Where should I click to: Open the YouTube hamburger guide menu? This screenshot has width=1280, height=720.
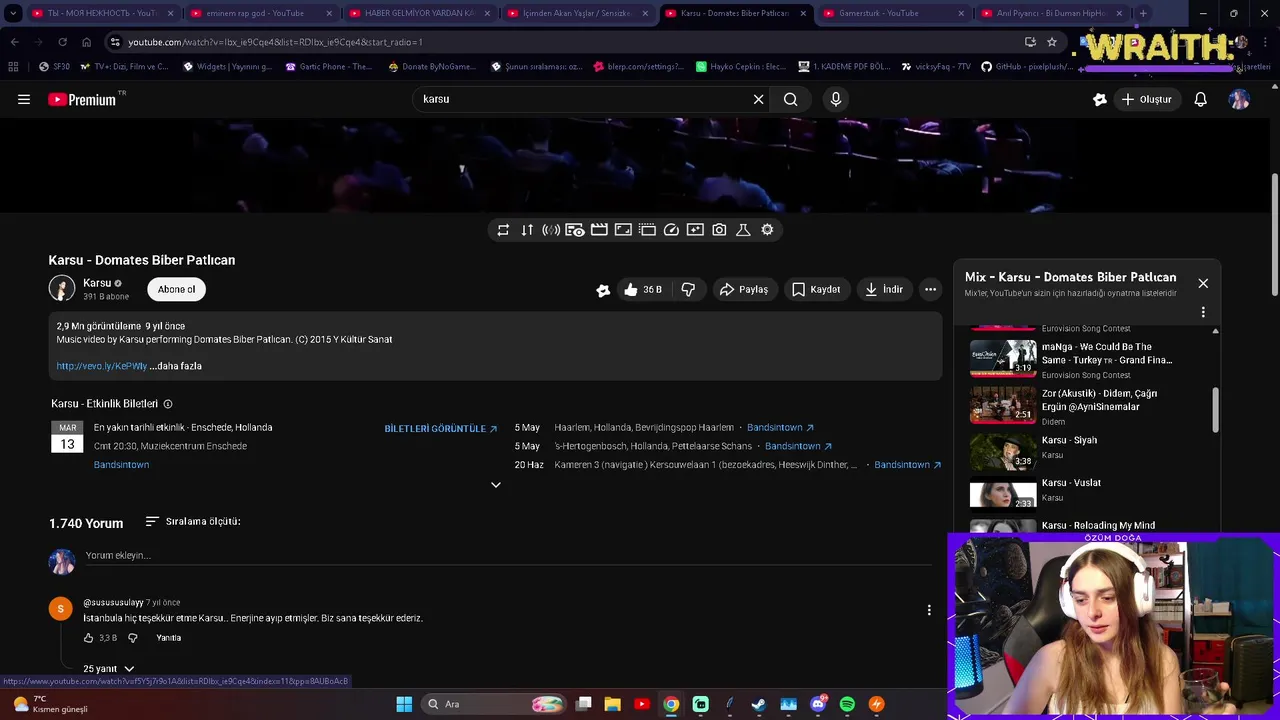click(24, 99)
